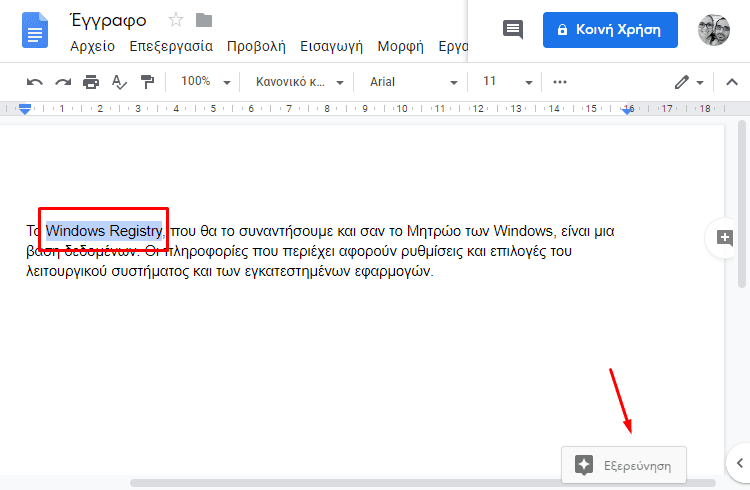Print the document
The image size is (750, 490).
(x=91, y=82)
